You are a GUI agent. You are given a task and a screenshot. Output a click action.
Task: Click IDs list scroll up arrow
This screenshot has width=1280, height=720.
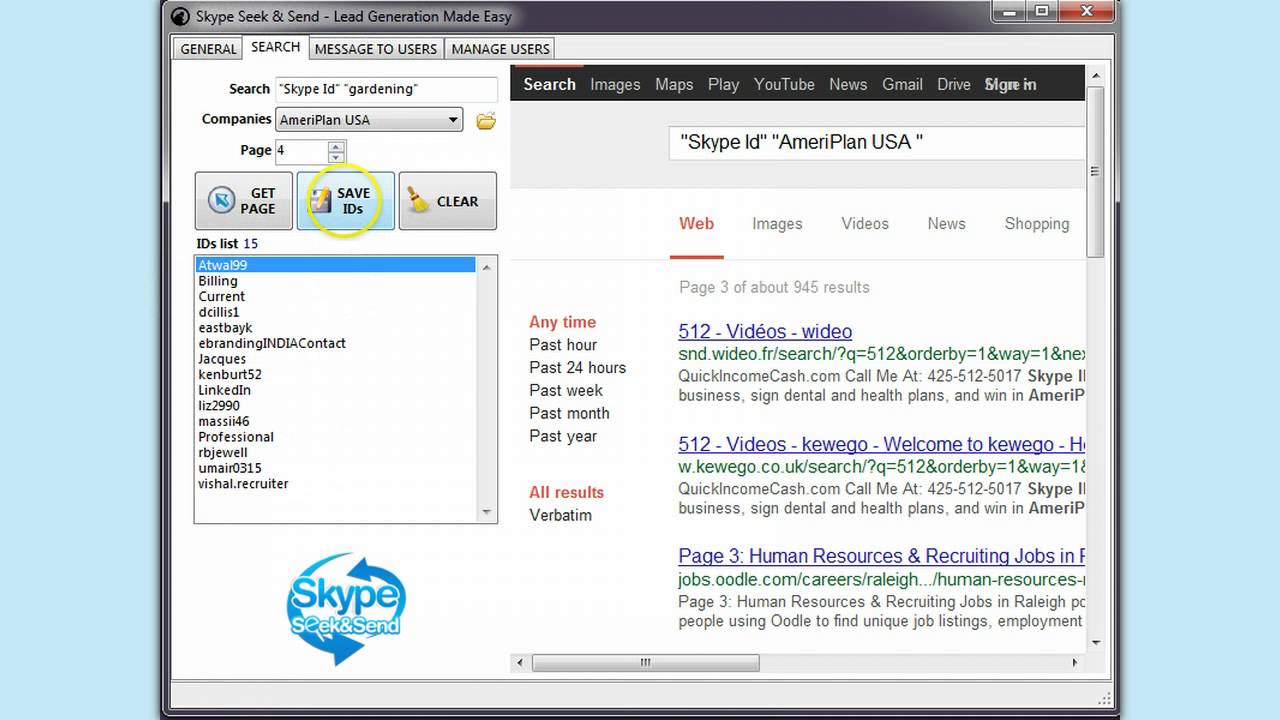click(x=487, y=267)
